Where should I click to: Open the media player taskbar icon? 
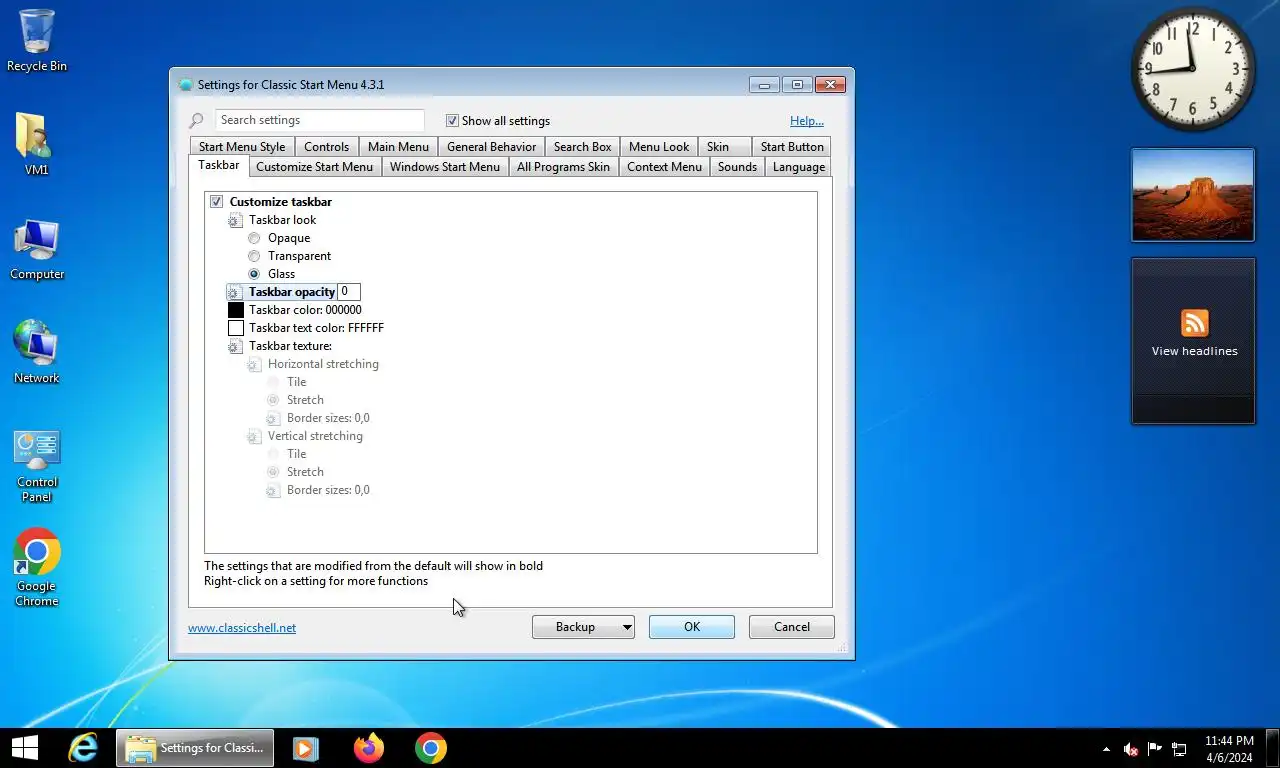click(306, 748)
